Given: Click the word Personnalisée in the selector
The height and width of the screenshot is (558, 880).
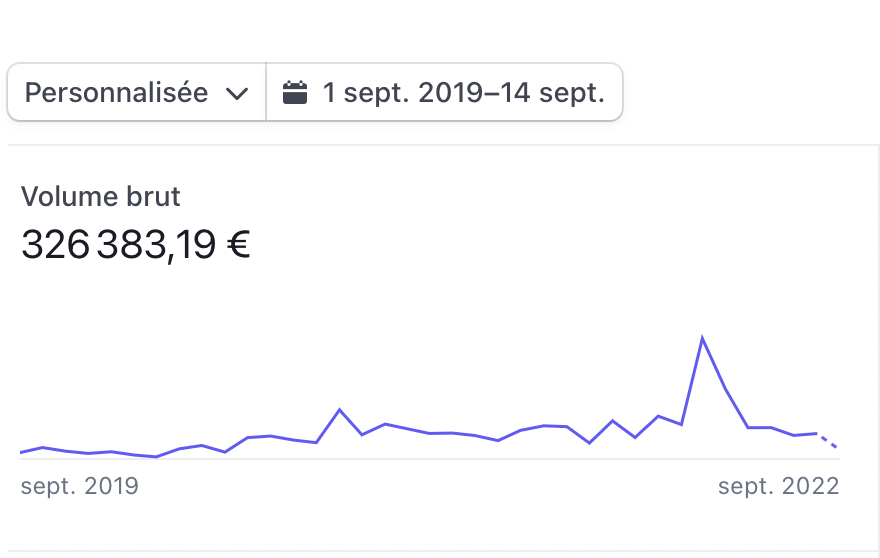Looking at the screenshot, I should coord(116,93).
